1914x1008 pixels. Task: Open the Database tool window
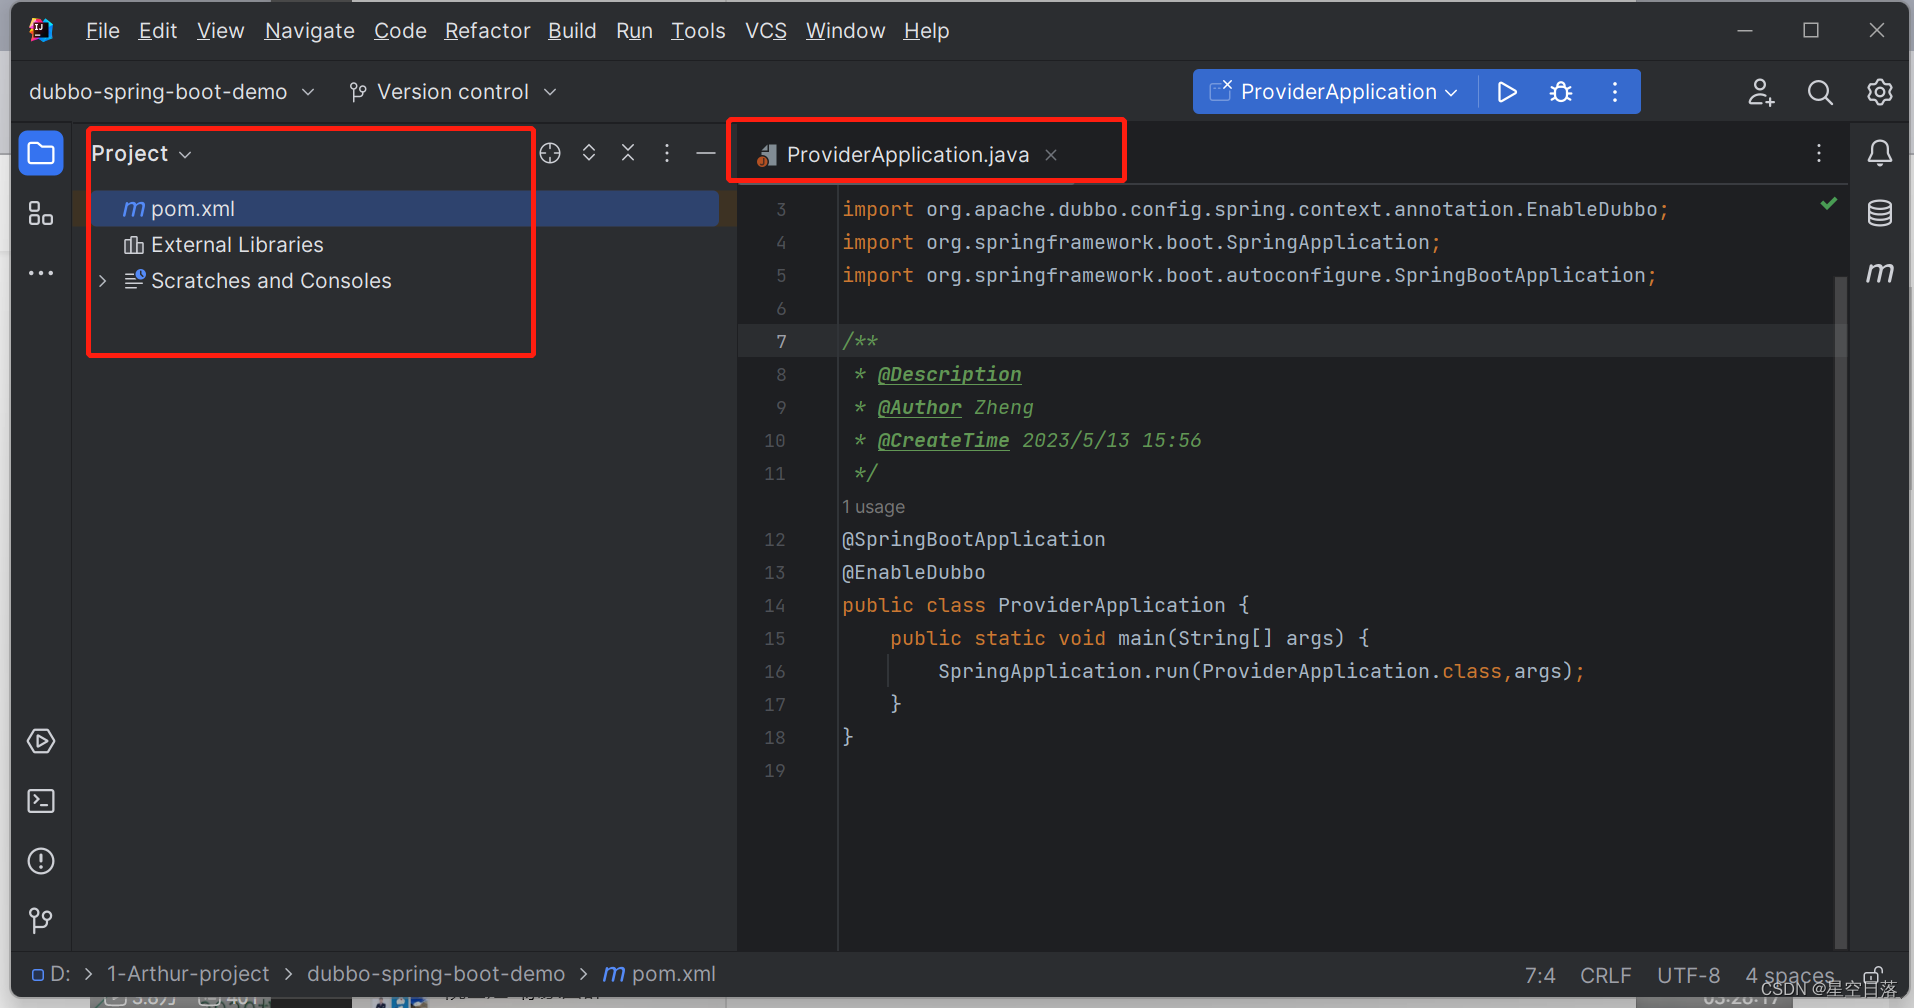pyautogui.click(x=1880, y=212)
